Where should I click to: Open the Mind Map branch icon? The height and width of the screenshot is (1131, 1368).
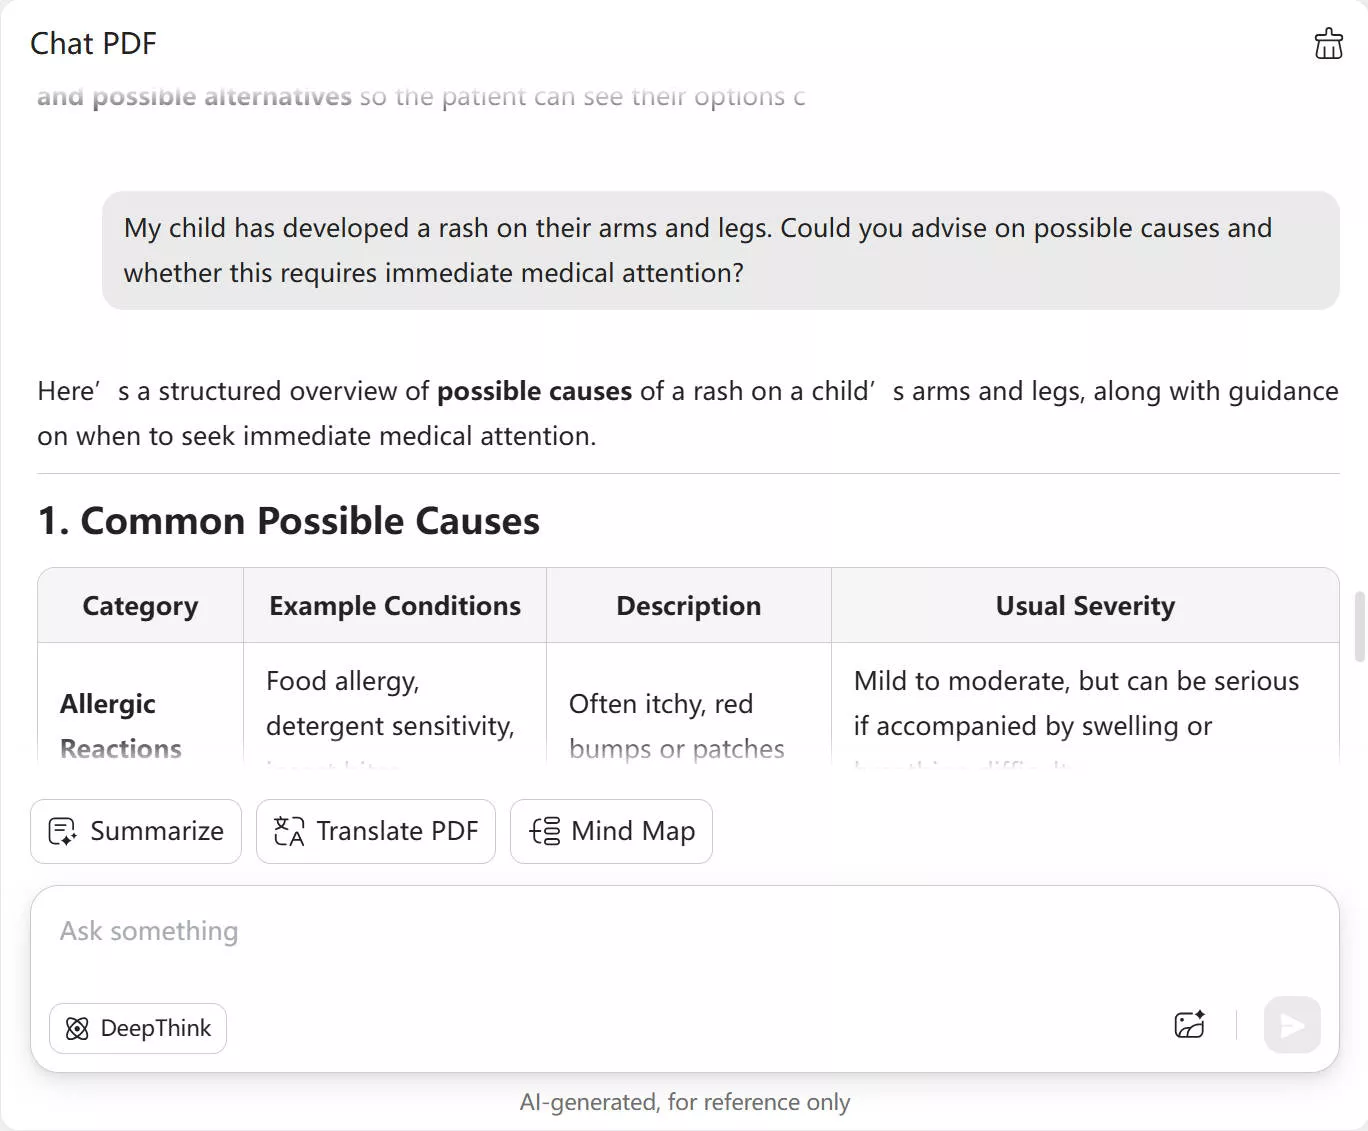point(543,831)
